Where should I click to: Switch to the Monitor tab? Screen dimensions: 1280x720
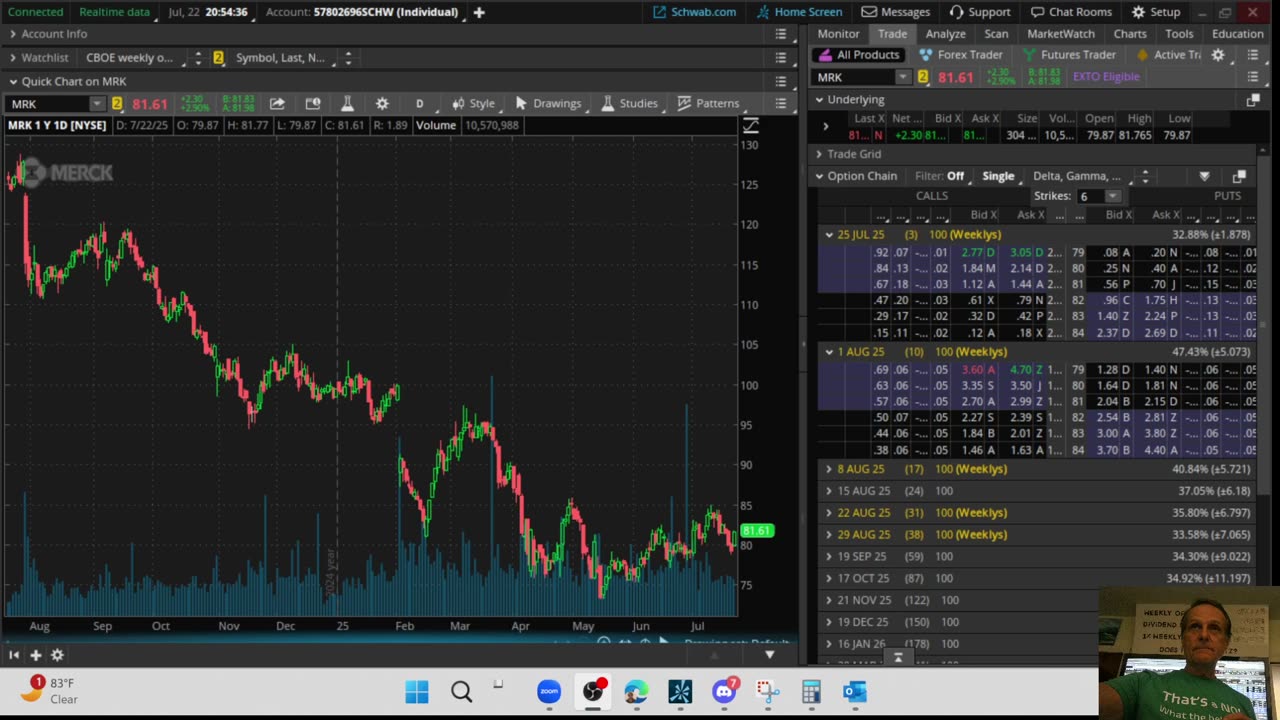pos(838,34)
